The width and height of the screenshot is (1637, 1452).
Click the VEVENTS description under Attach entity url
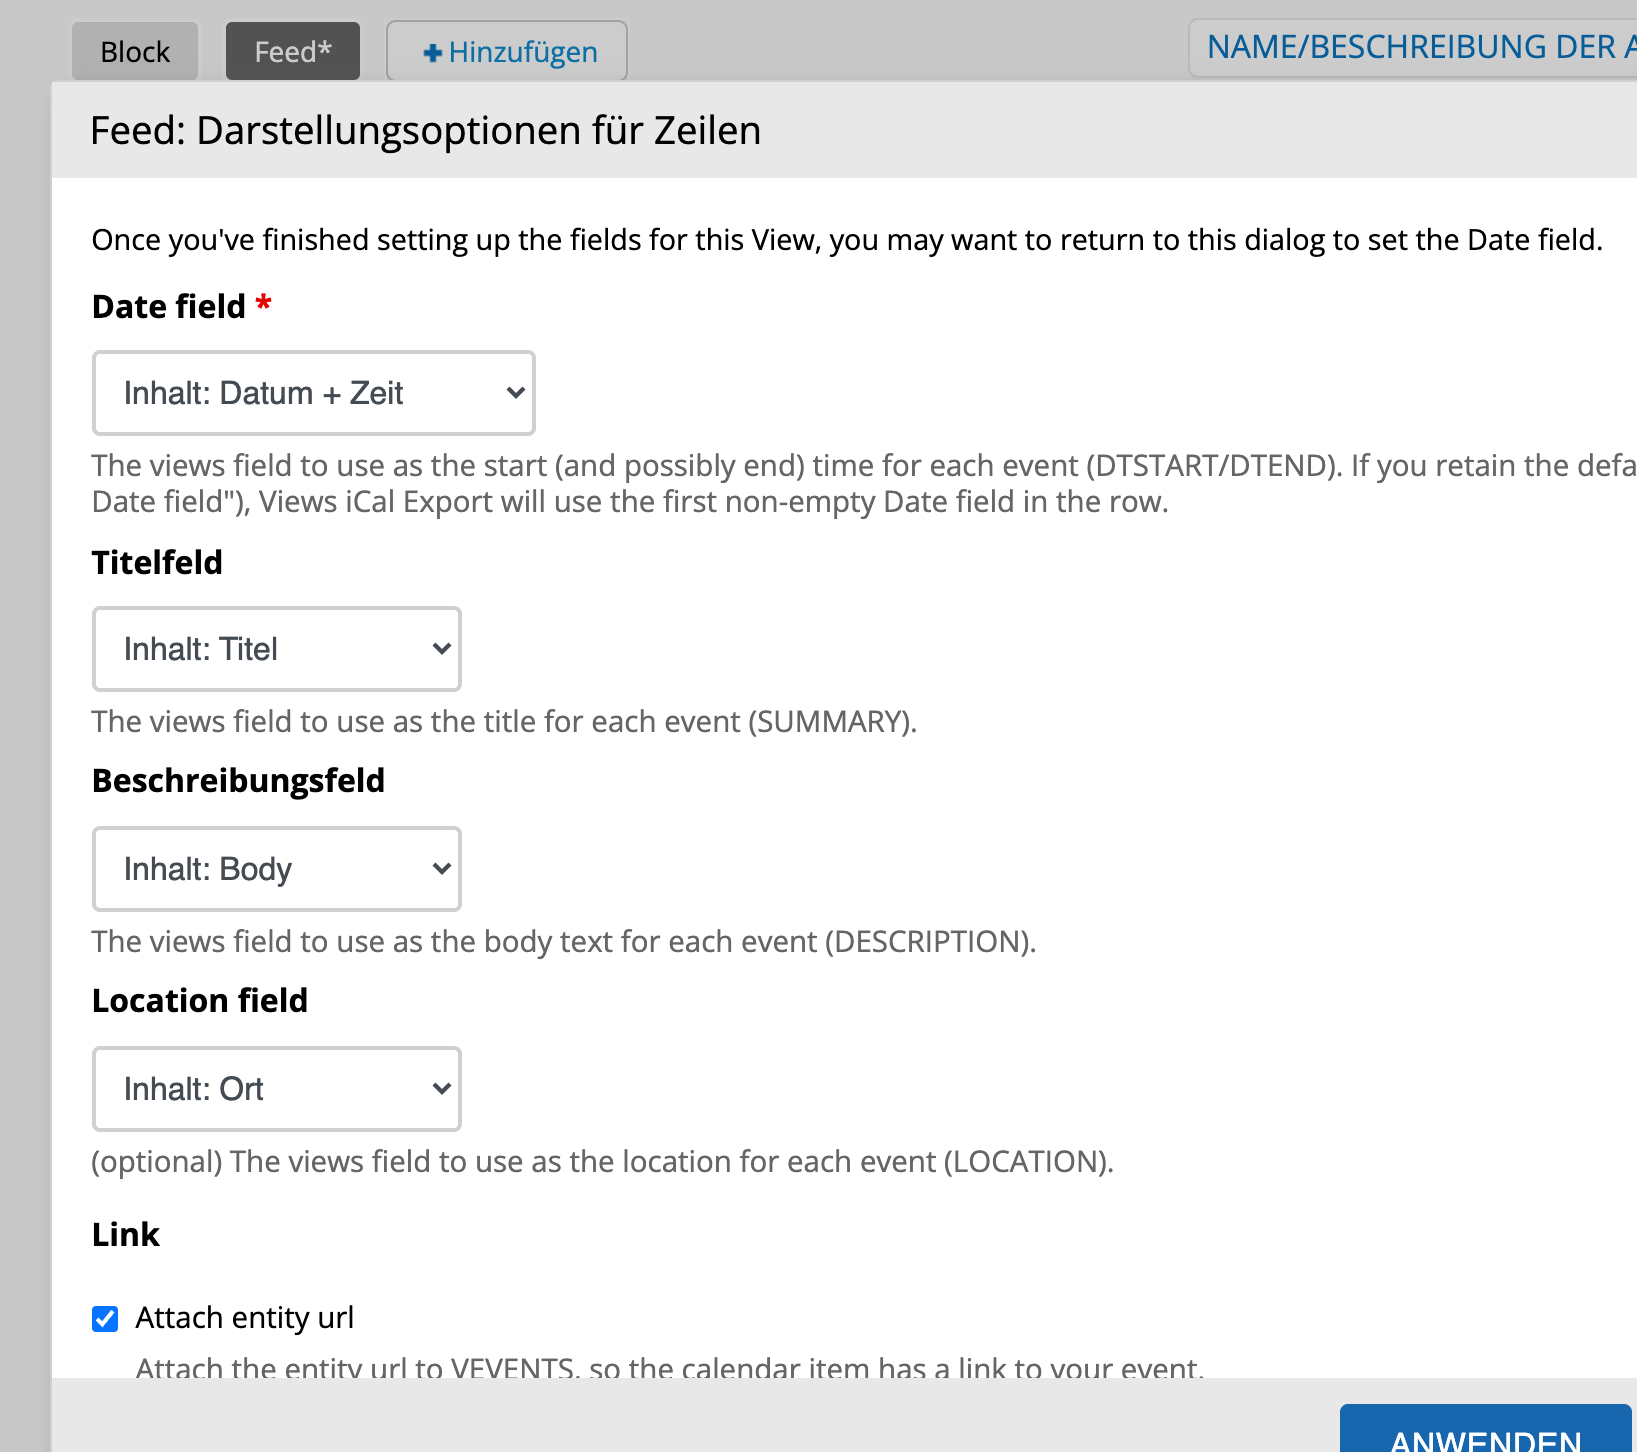670,1366
